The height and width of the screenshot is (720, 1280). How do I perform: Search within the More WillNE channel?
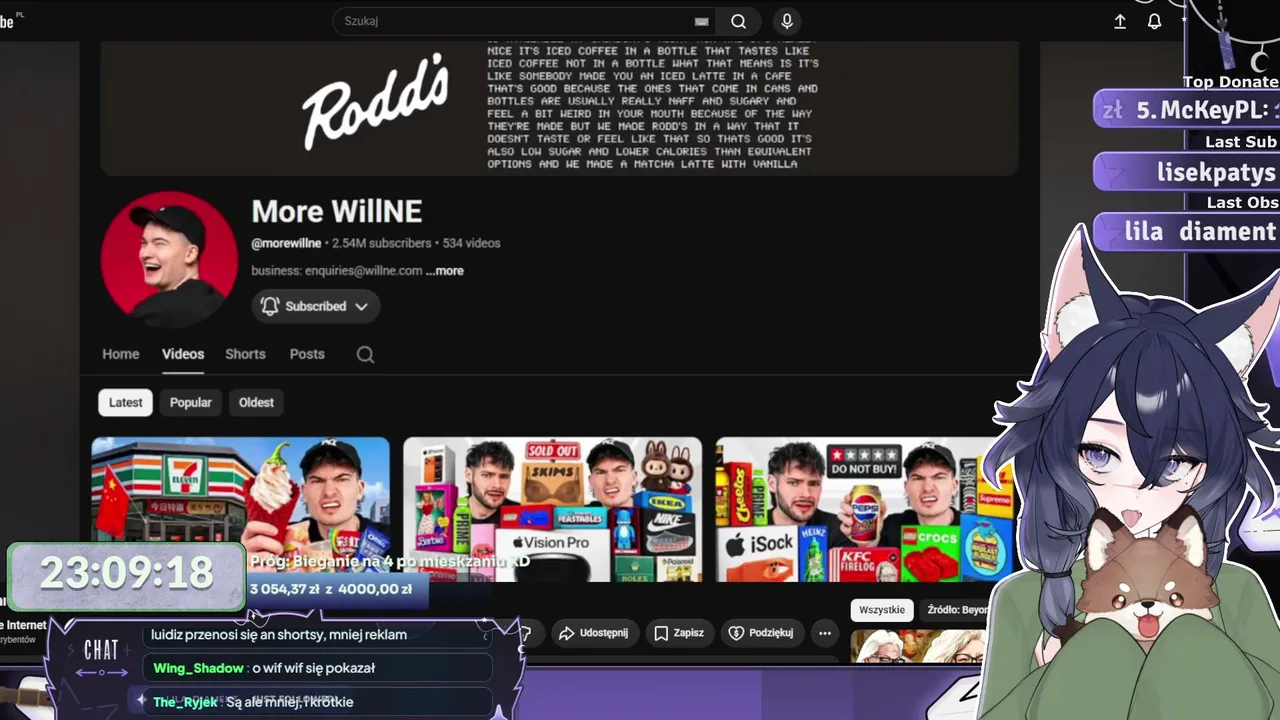coord(365,354)
